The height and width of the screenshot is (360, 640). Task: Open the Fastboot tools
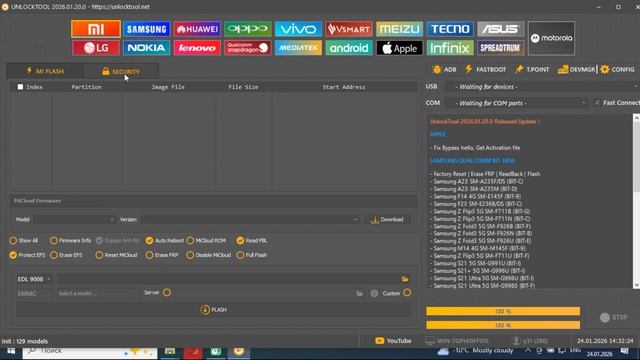click(486, 69)
